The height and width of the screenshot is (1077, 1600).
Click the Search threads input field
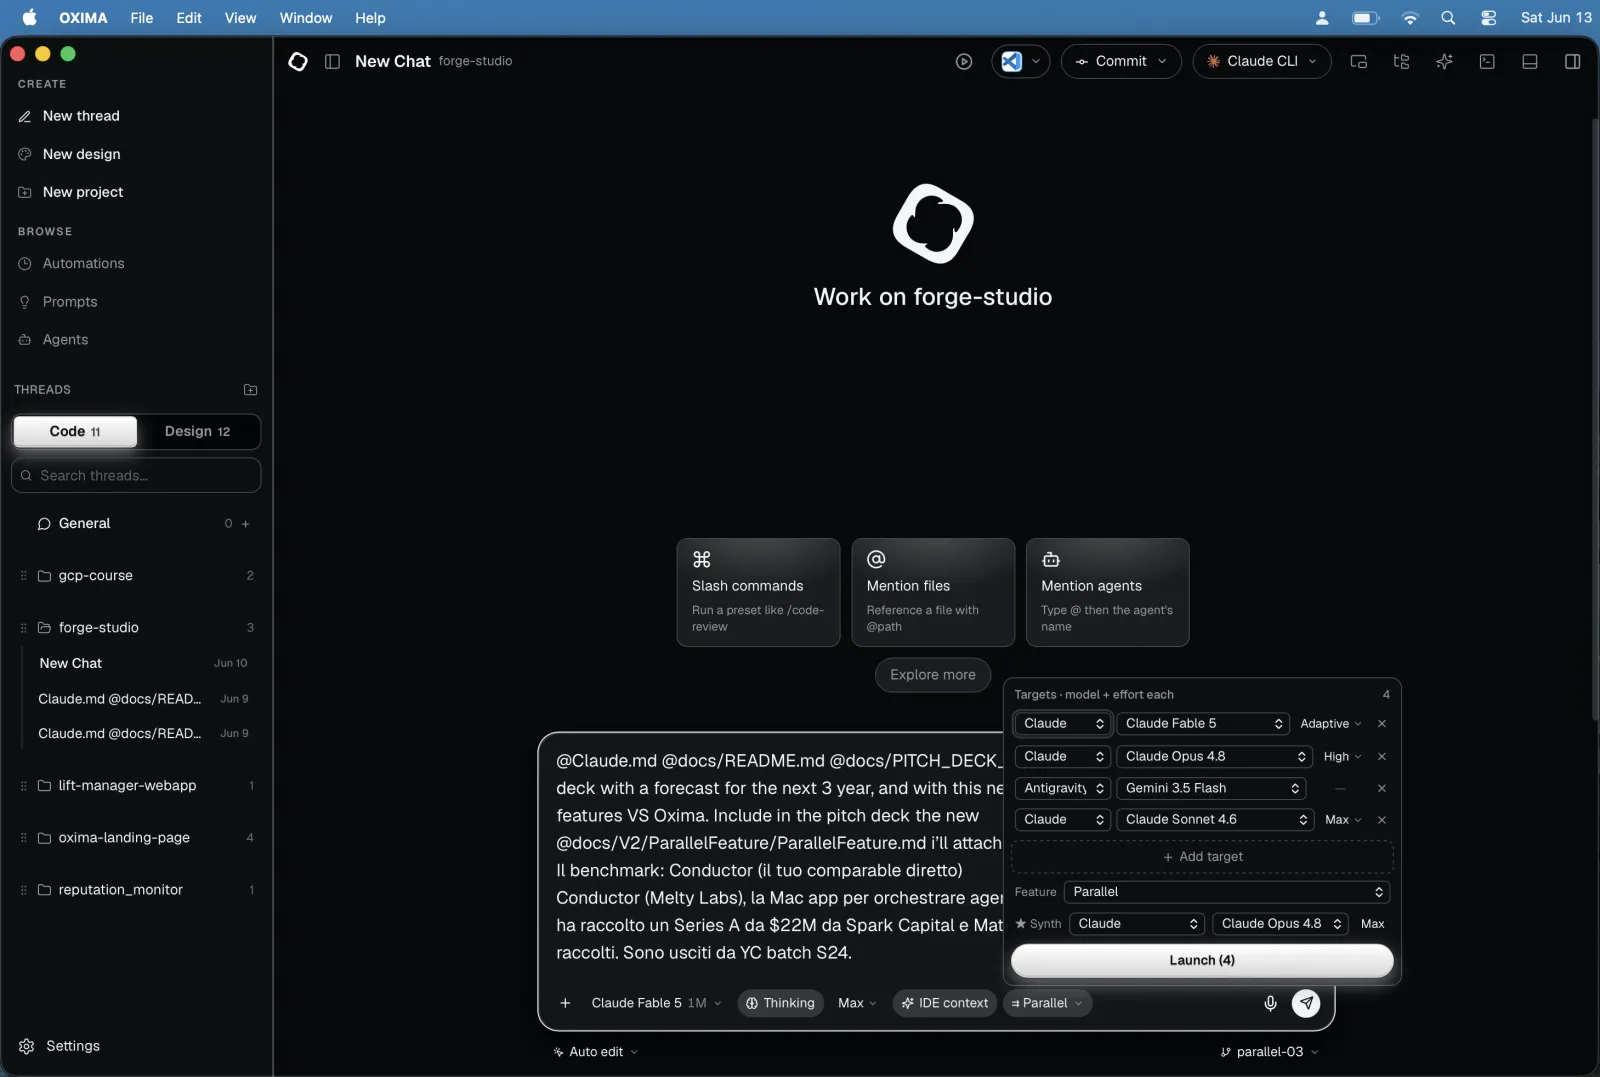pyautogui.click(x=136, y=476)
